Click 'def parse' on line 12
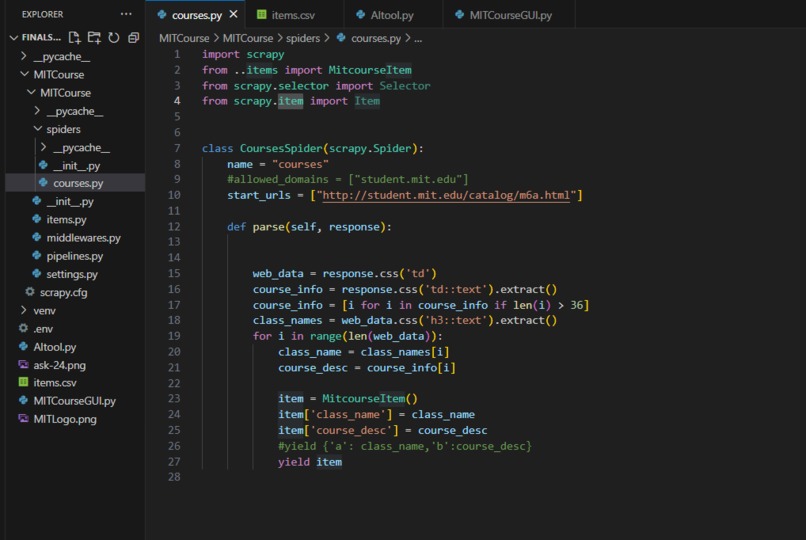Viewport: 806px width, 540px height. (256, 227)
